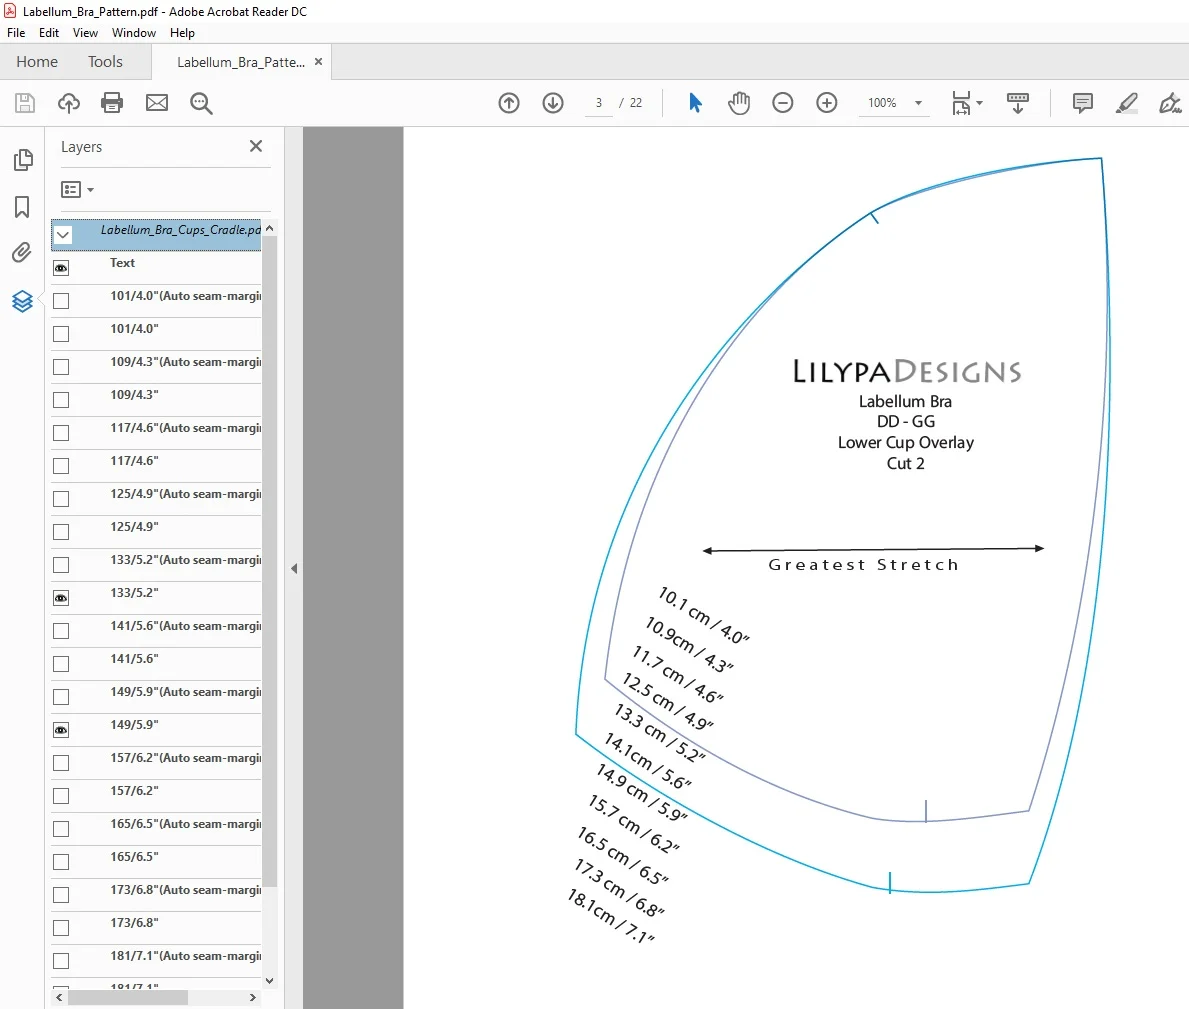1189x1009 pixels.
Task: Select the Highlight text pen
Action: [x=1127, y=103]
